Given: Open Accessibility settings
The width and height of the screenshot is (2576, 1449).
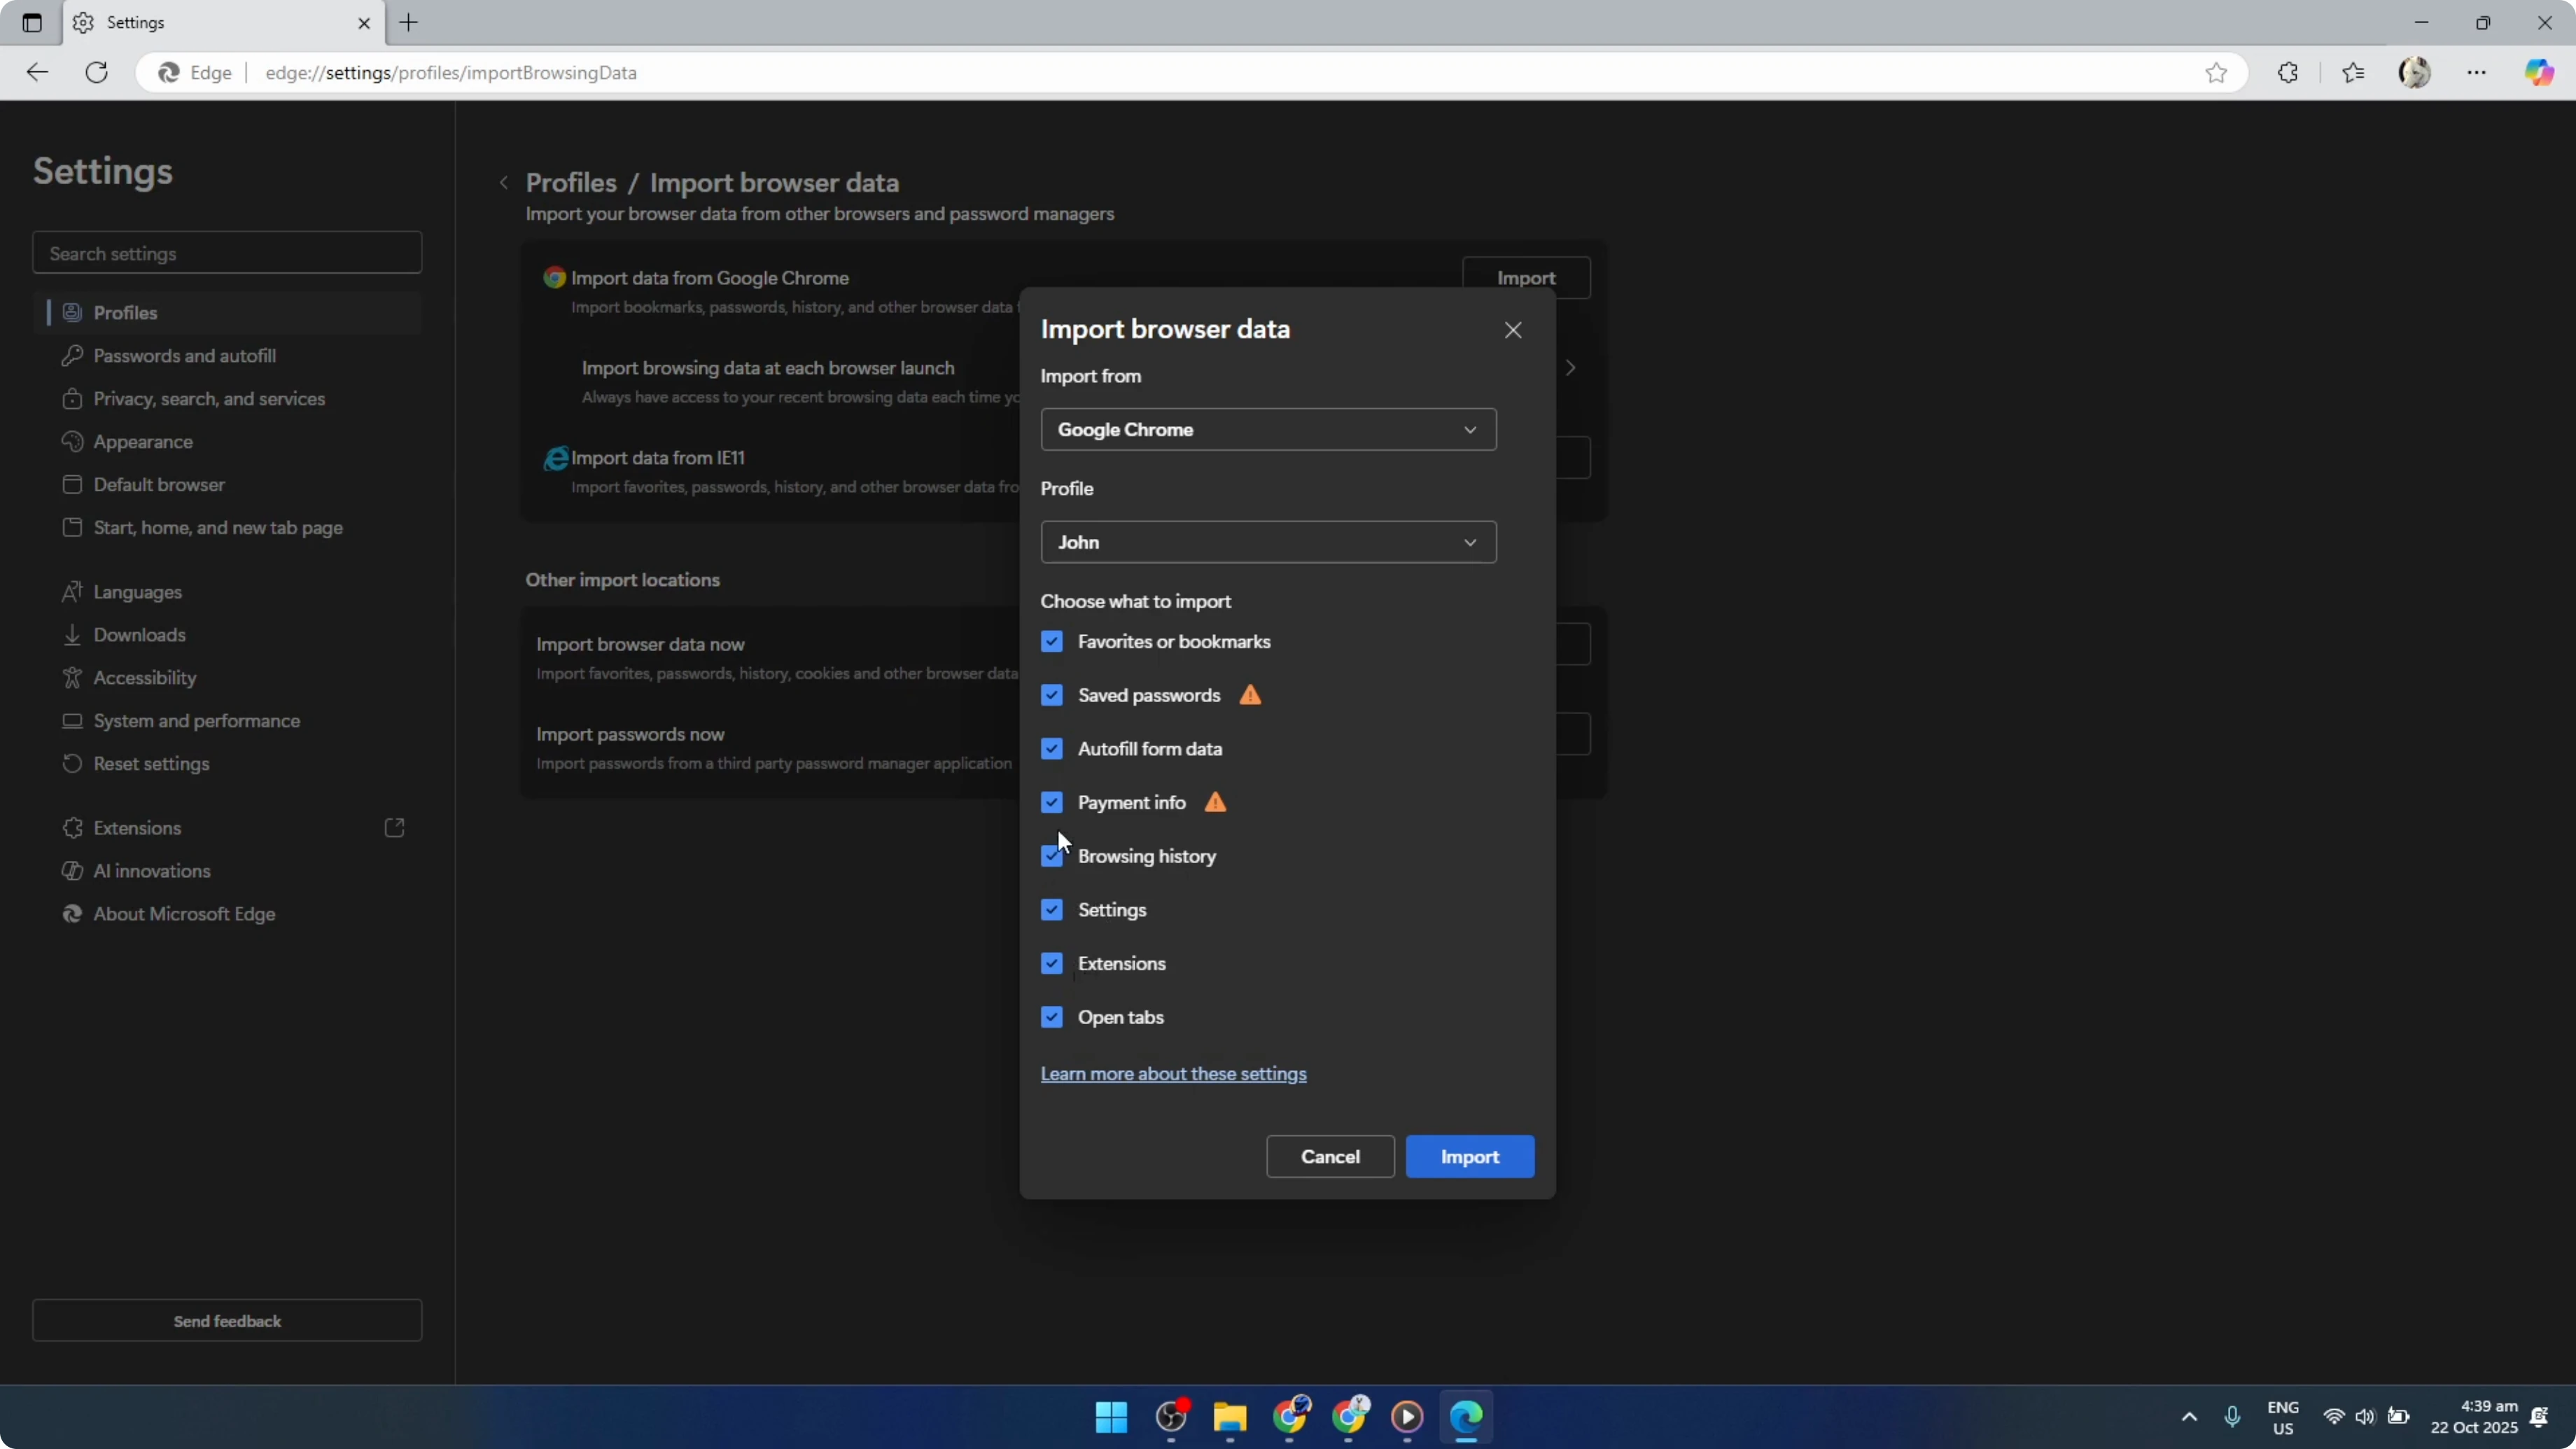Looking at the screenshot, I should point(227,678).
